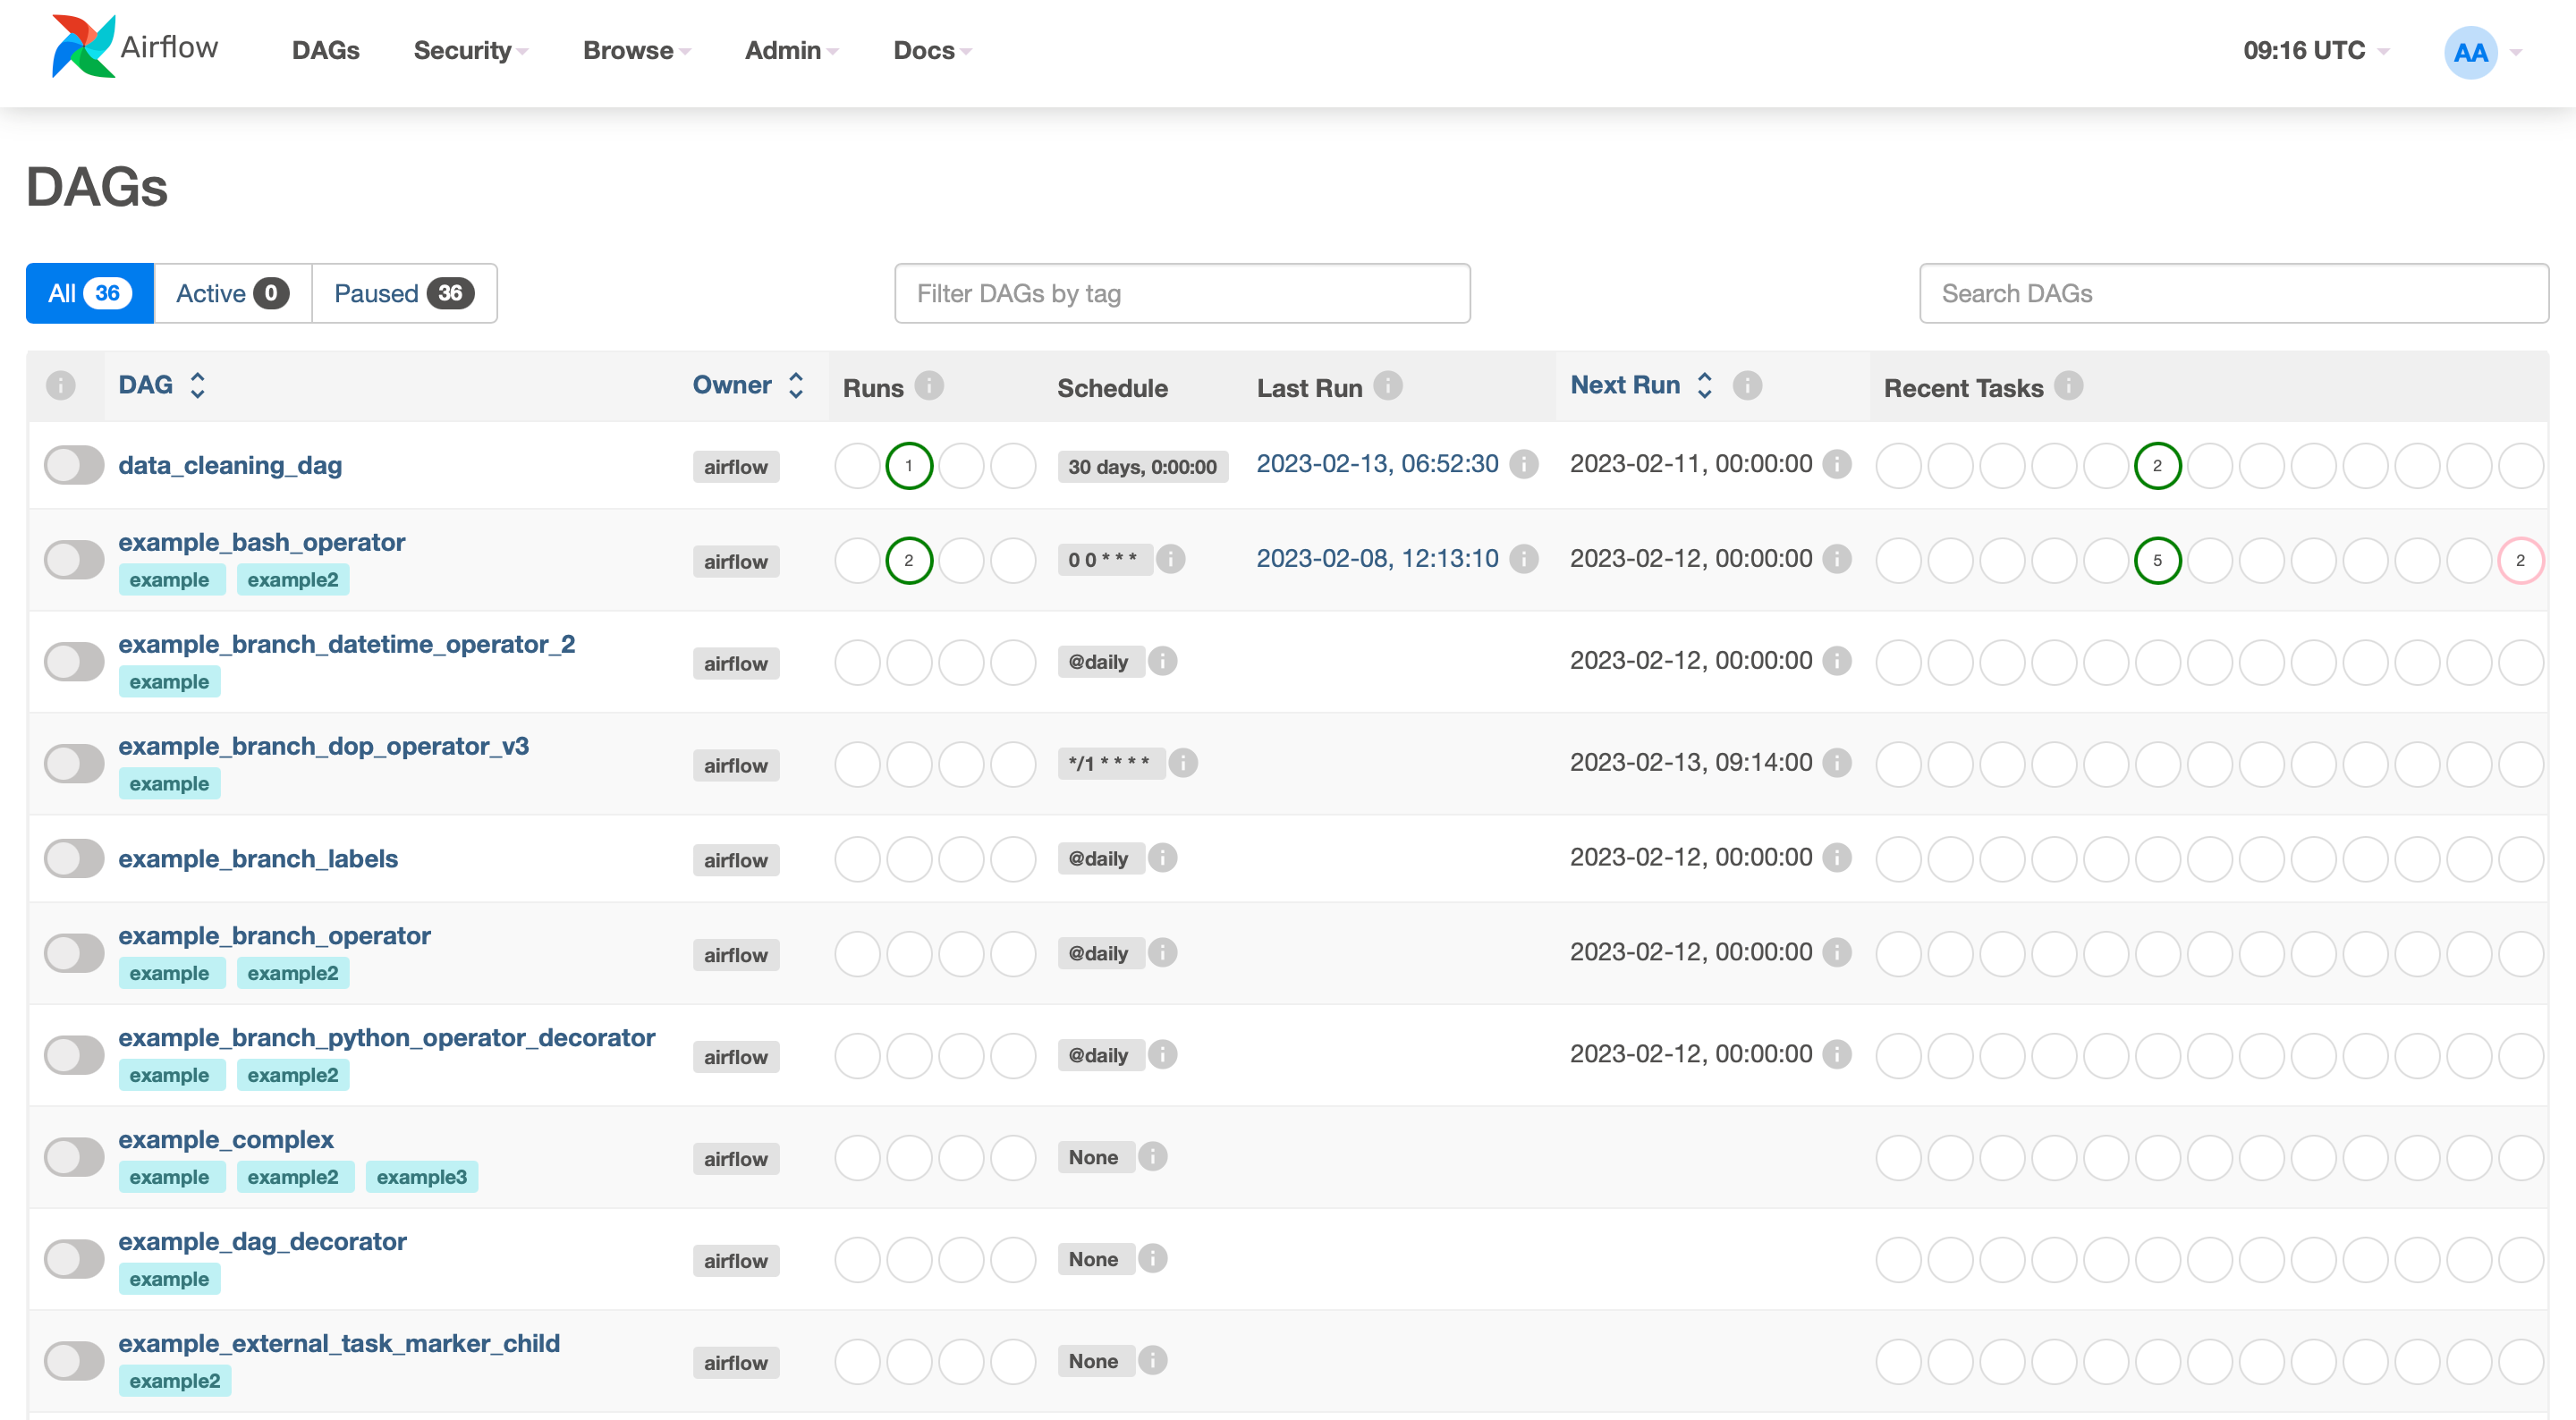Click schedule info icon for example_branch_labels
Screen dimensions: 2576x1420
pos(1163,858)
